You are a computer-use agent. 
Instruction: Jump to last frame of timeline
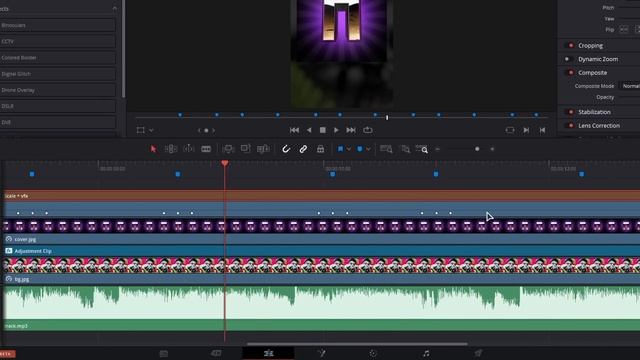click(x=351, y=130)
